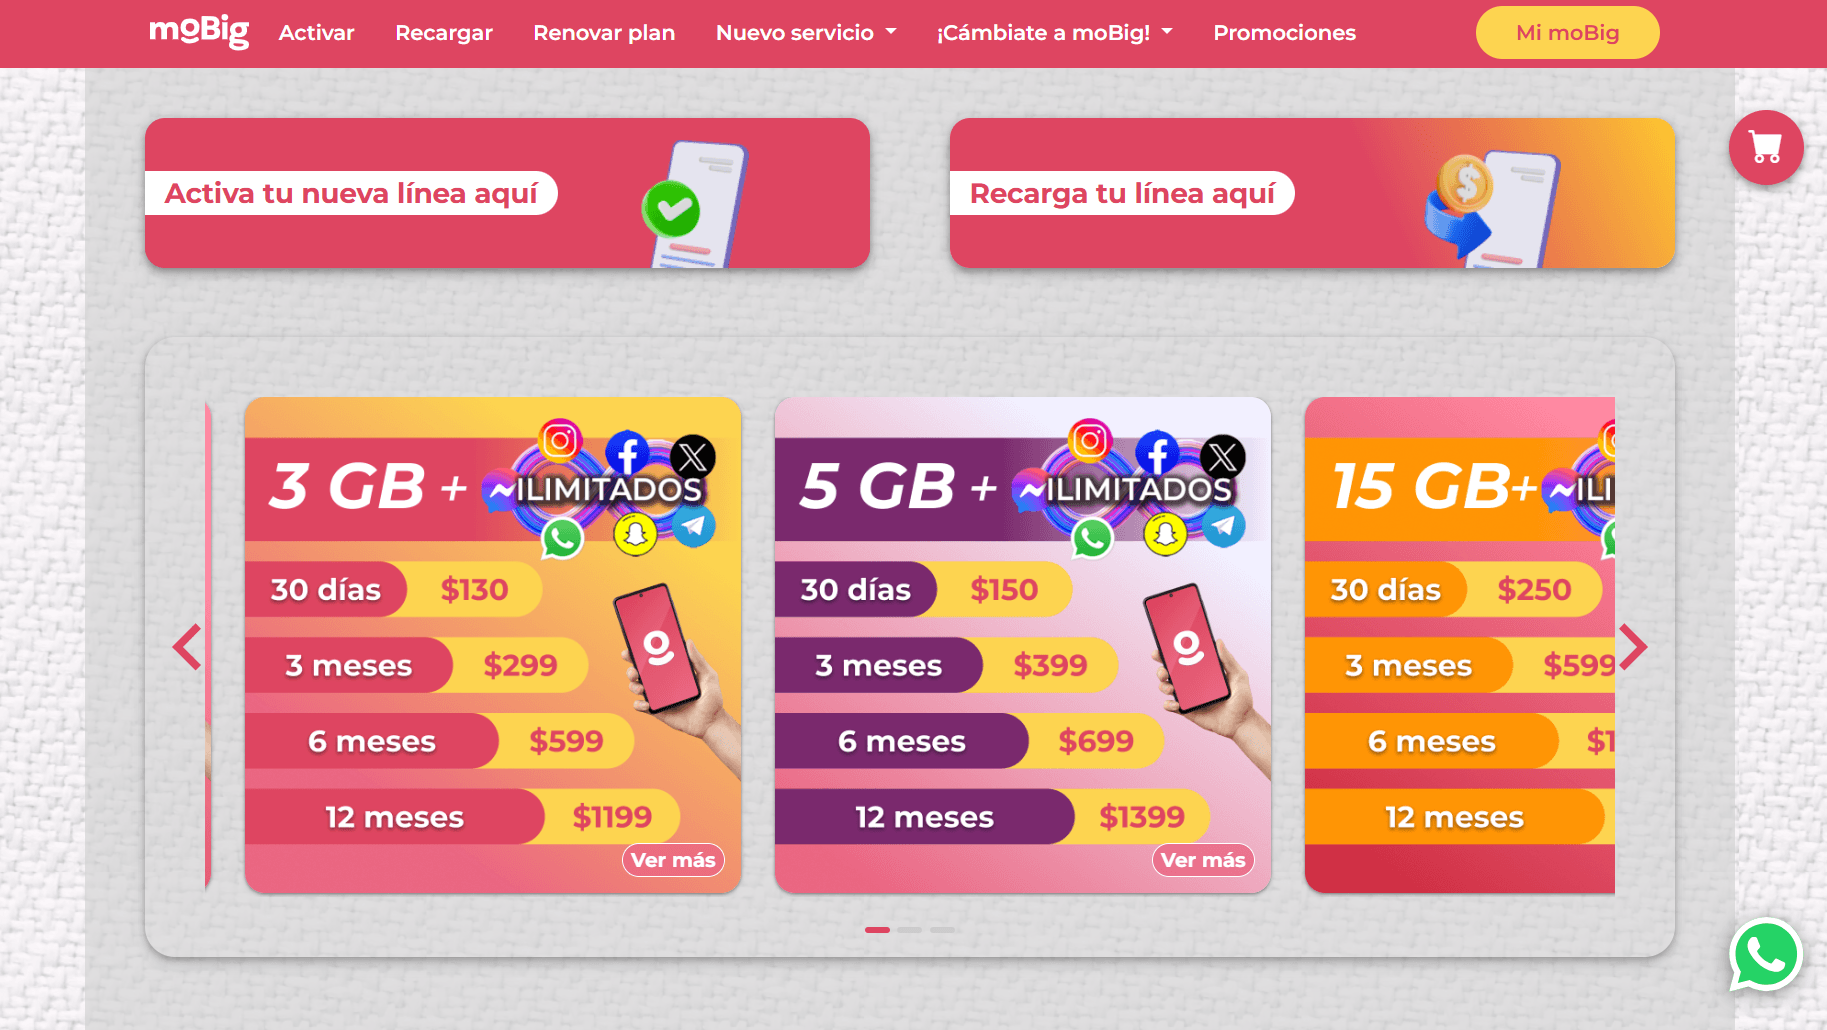This screenshot has height=1030, width=1827.
Task: Click Ver más on 3 GB plan
Action: [x=673, y=860]
